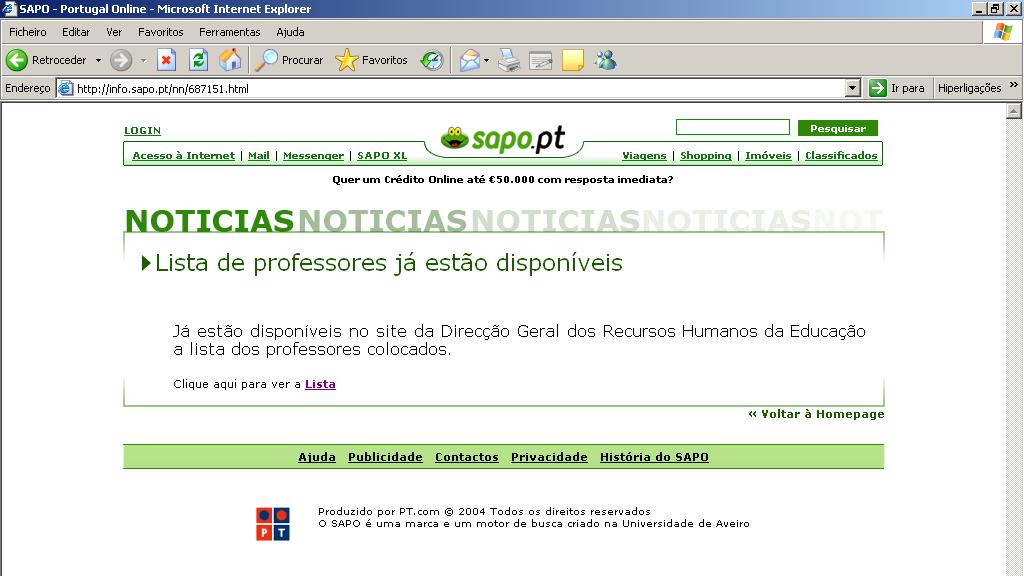This screenshot has width=1024, height=576.
Task: Open the Messenger link
Action: [313, 155]
